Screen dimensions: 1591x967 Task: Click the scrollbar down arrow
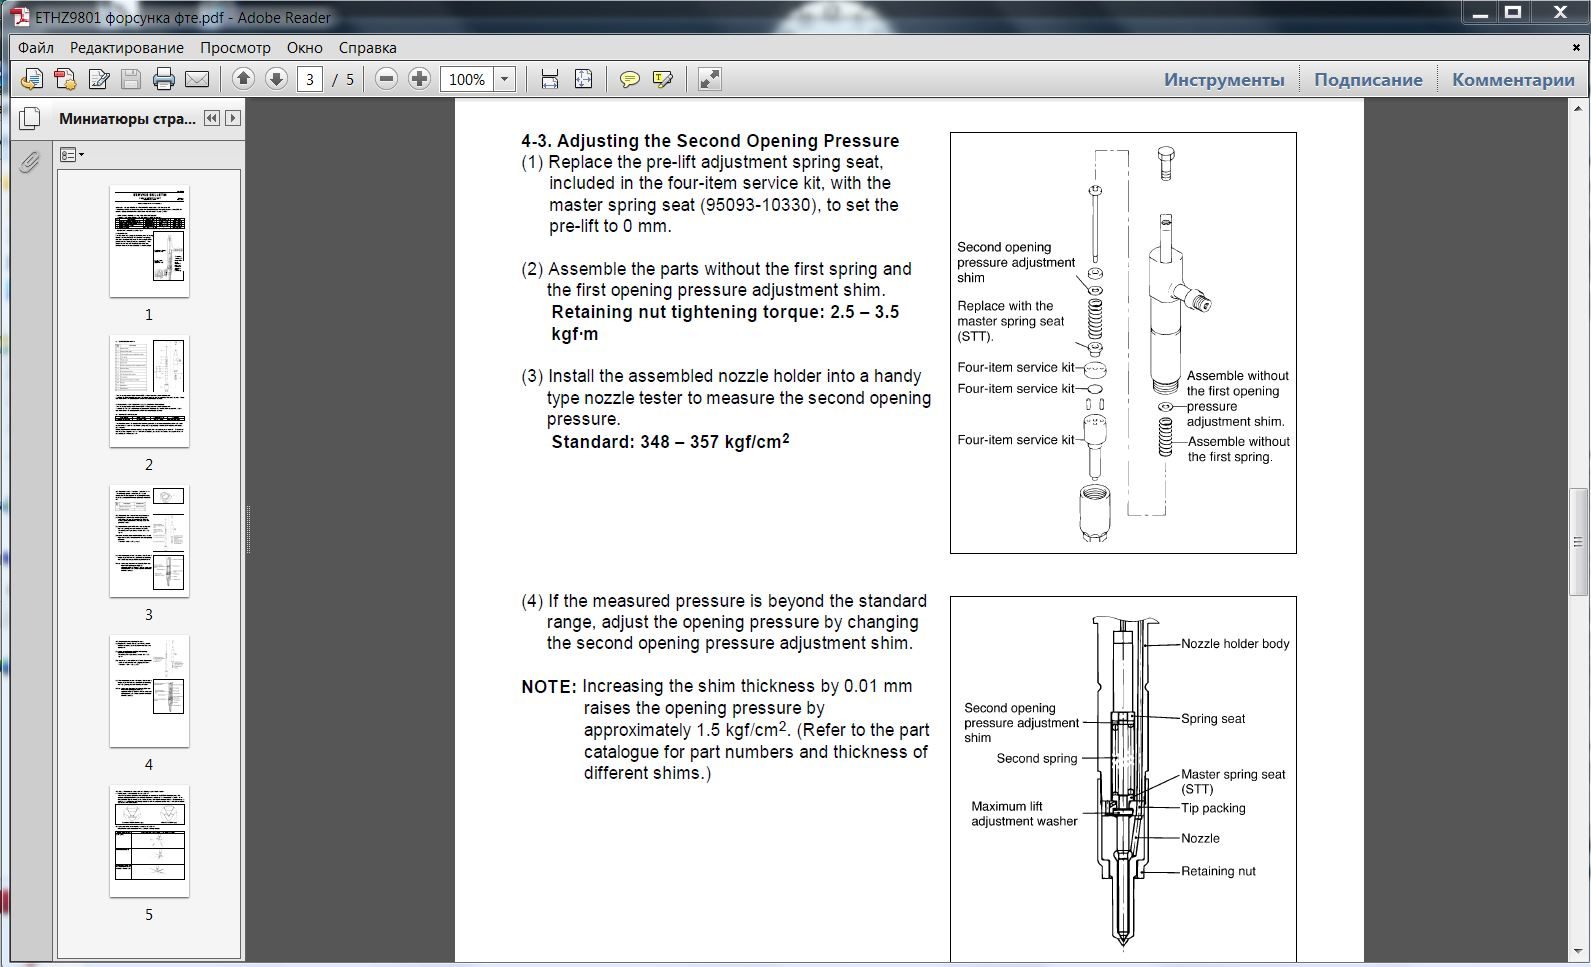click(x=1578, y=951)
